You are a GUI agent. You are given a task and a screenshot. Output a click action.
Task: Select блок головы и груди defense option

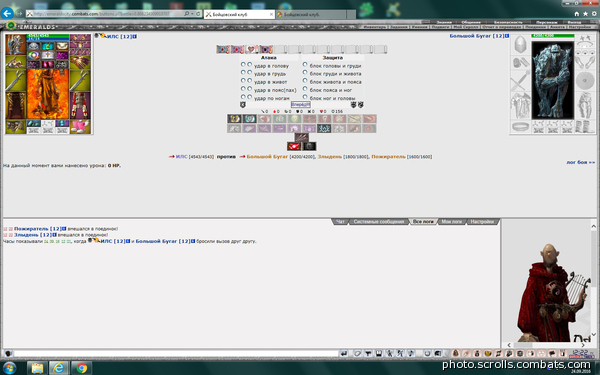pos(305,65)
